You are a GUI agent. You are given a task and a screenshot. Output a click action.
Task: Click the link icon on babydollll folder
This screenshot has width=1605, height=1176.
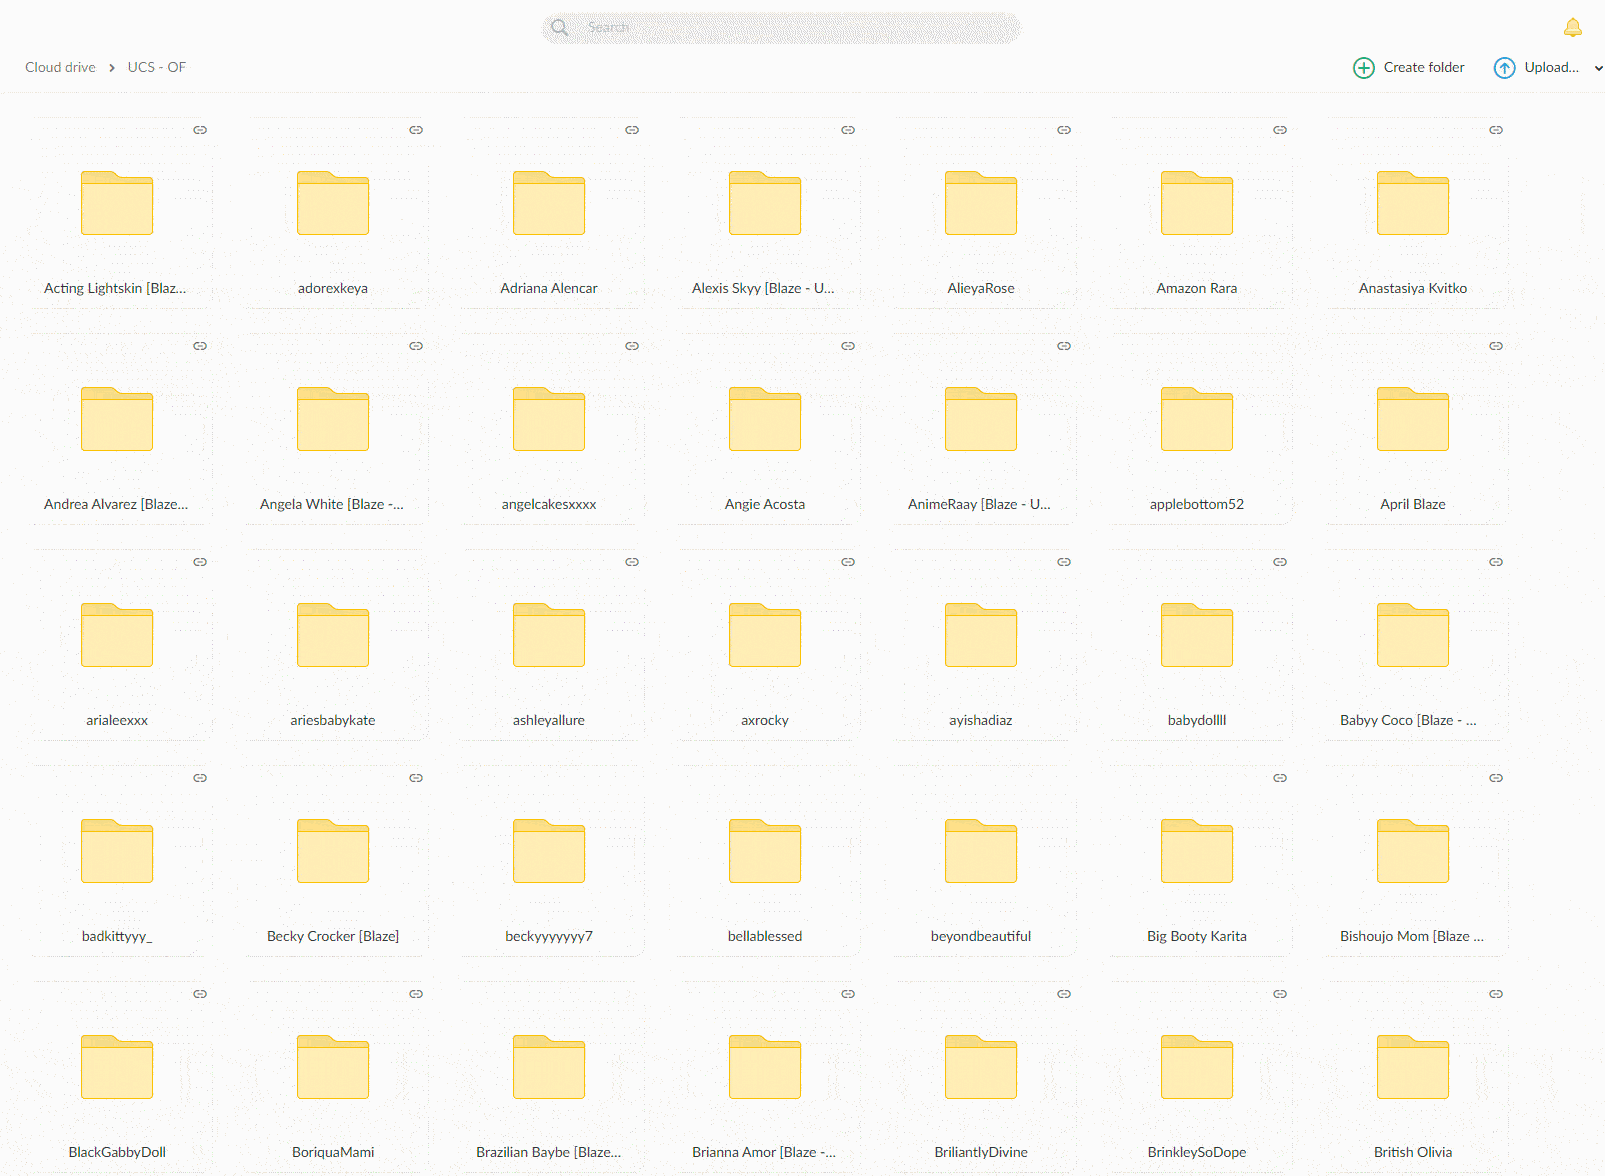point(1280,562)
